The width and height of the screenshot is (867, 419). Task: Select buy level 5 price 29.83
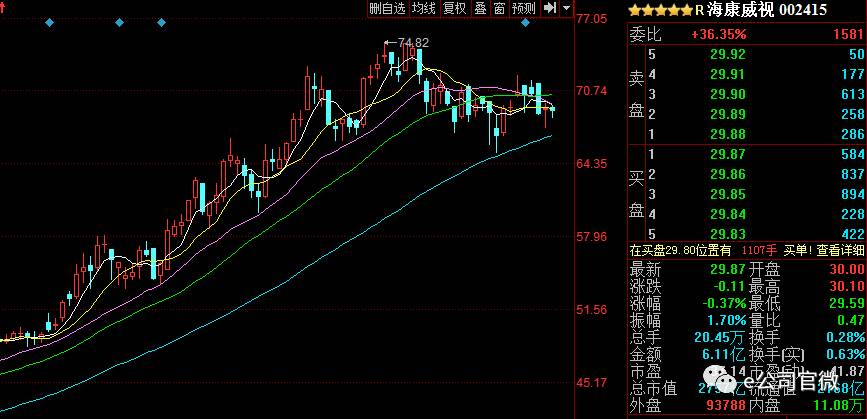(728, 233)
